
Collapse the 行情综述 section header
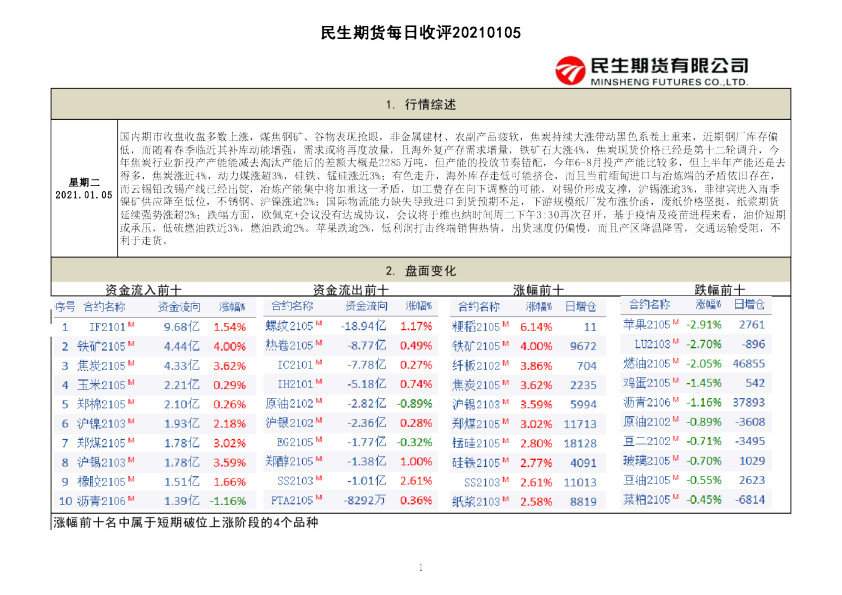420,103
